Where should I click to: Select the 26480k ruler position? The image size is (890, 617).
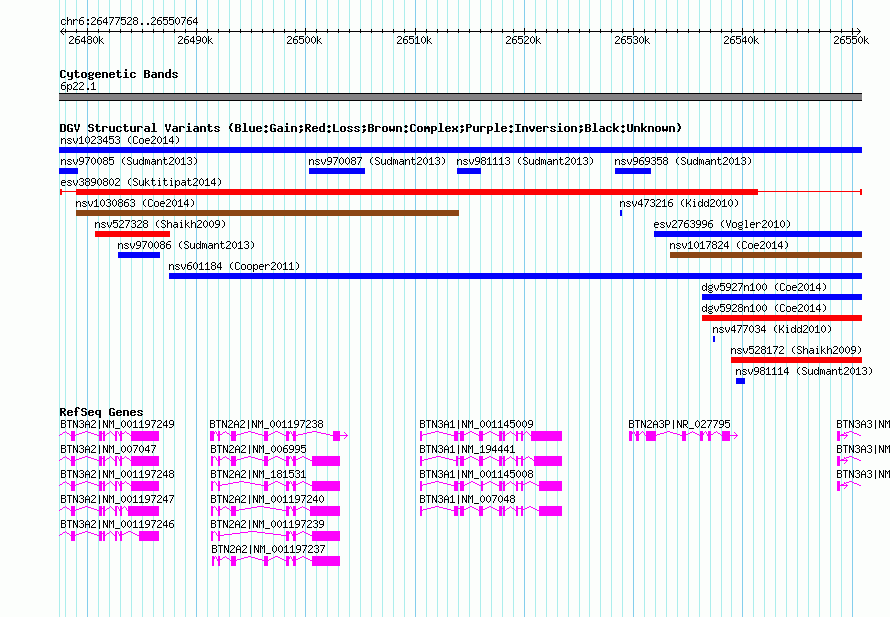click(86, 40)
